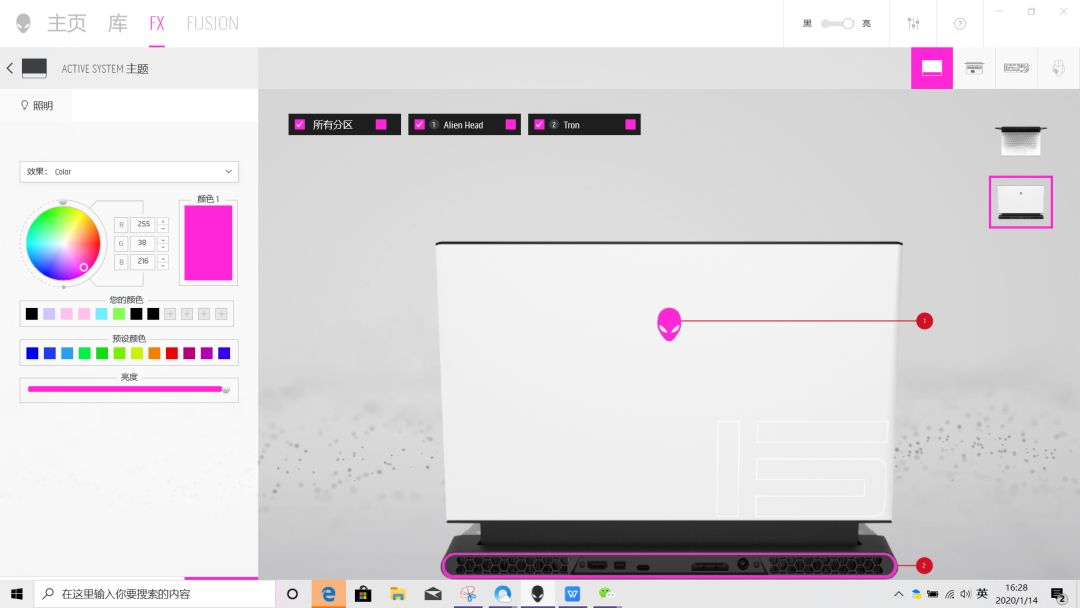The height and width of the screenshot is (608, 1080).
Task: Choose the yellow-green preset color
Action: [137, 353]
